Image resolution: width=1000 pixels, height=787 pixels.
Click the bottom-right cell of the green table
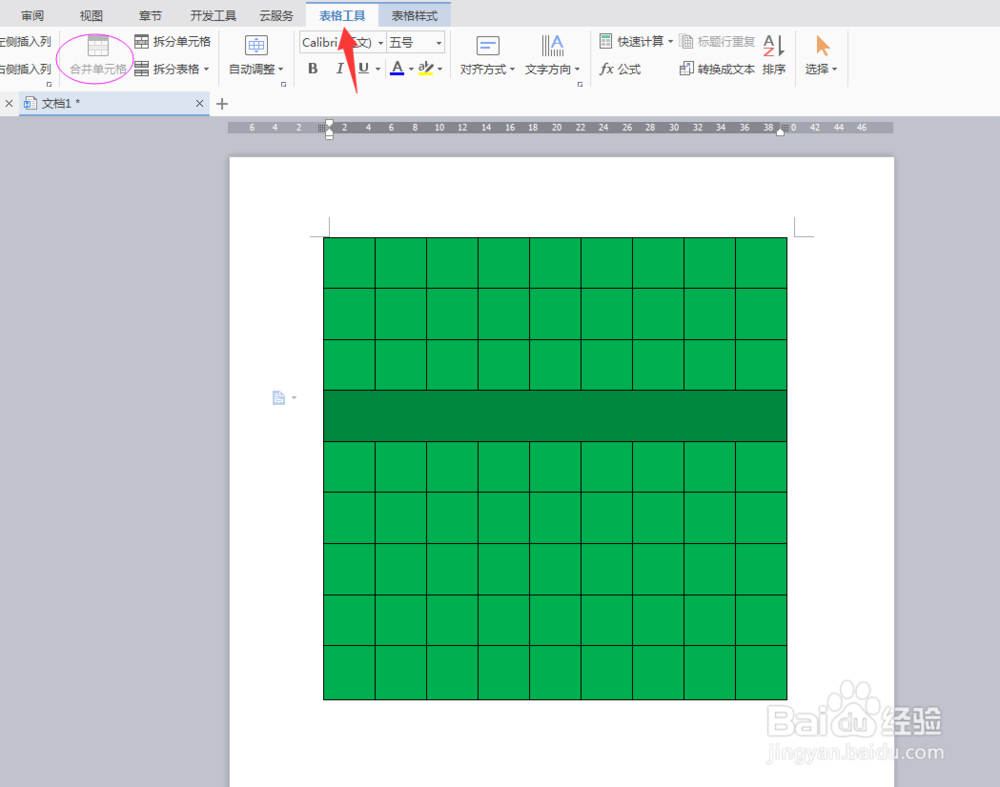coord(761,673)
